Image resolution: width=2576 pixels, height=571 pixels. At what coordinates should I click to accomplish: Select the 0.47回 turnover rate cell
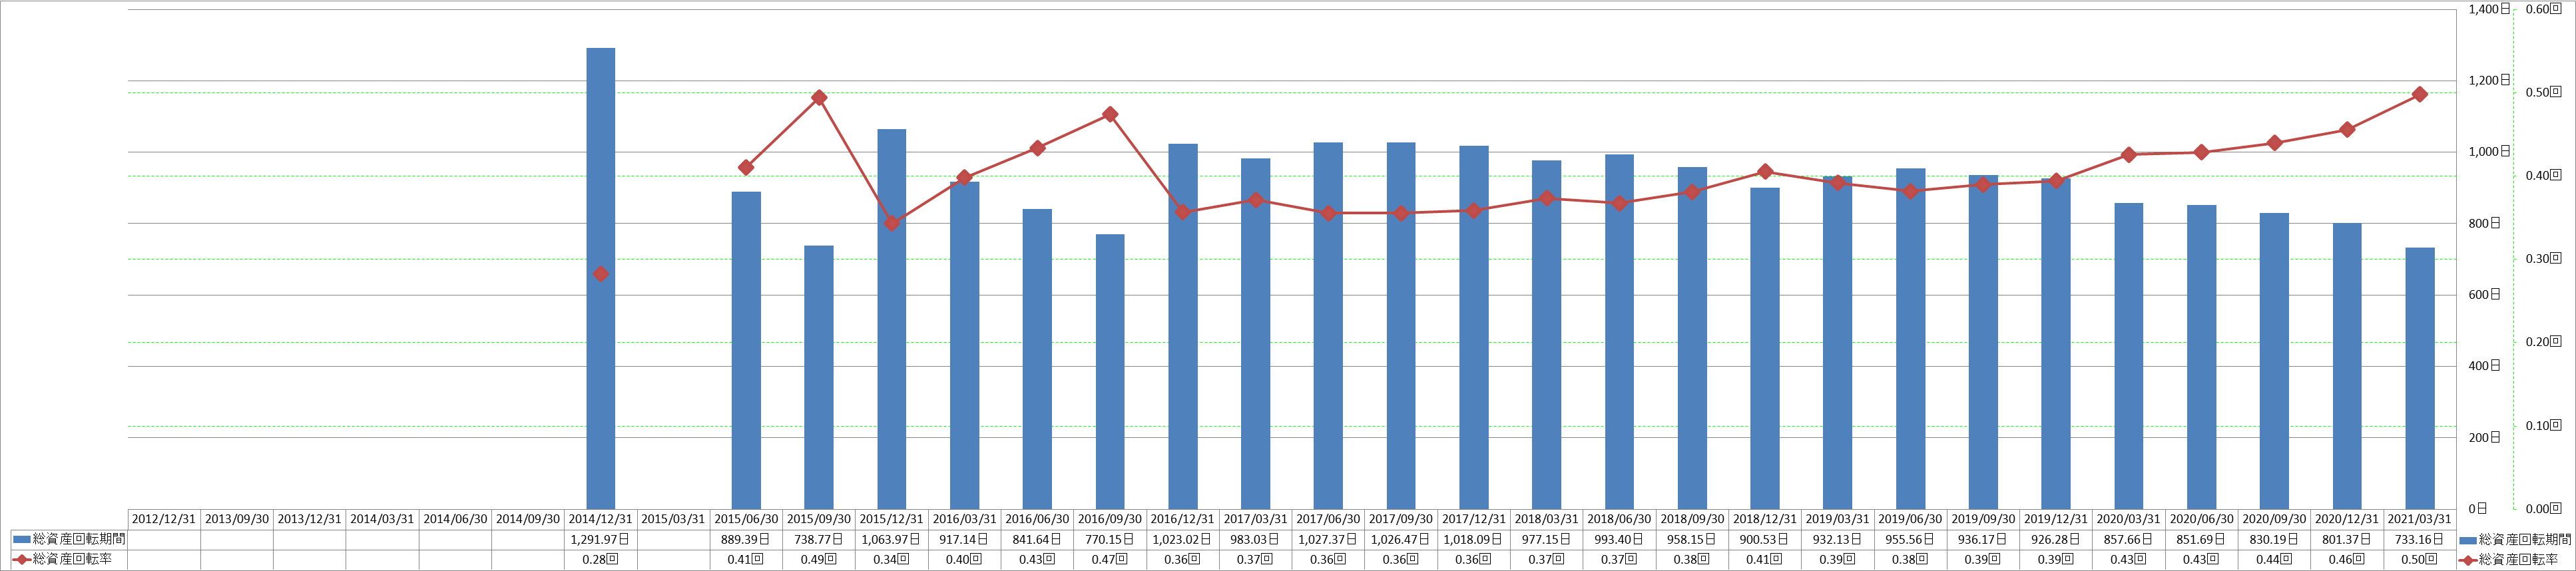(1110, 559)
